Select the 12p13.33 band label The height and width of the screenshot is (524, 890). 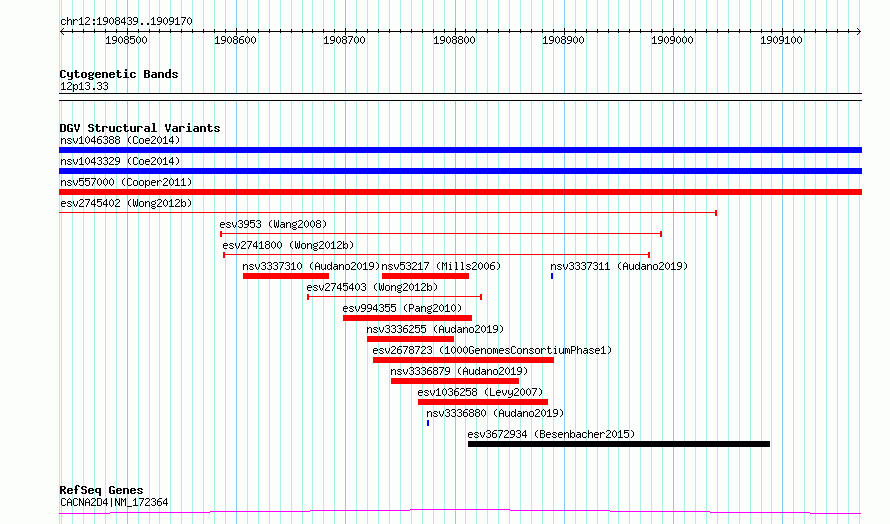(84, 86)
